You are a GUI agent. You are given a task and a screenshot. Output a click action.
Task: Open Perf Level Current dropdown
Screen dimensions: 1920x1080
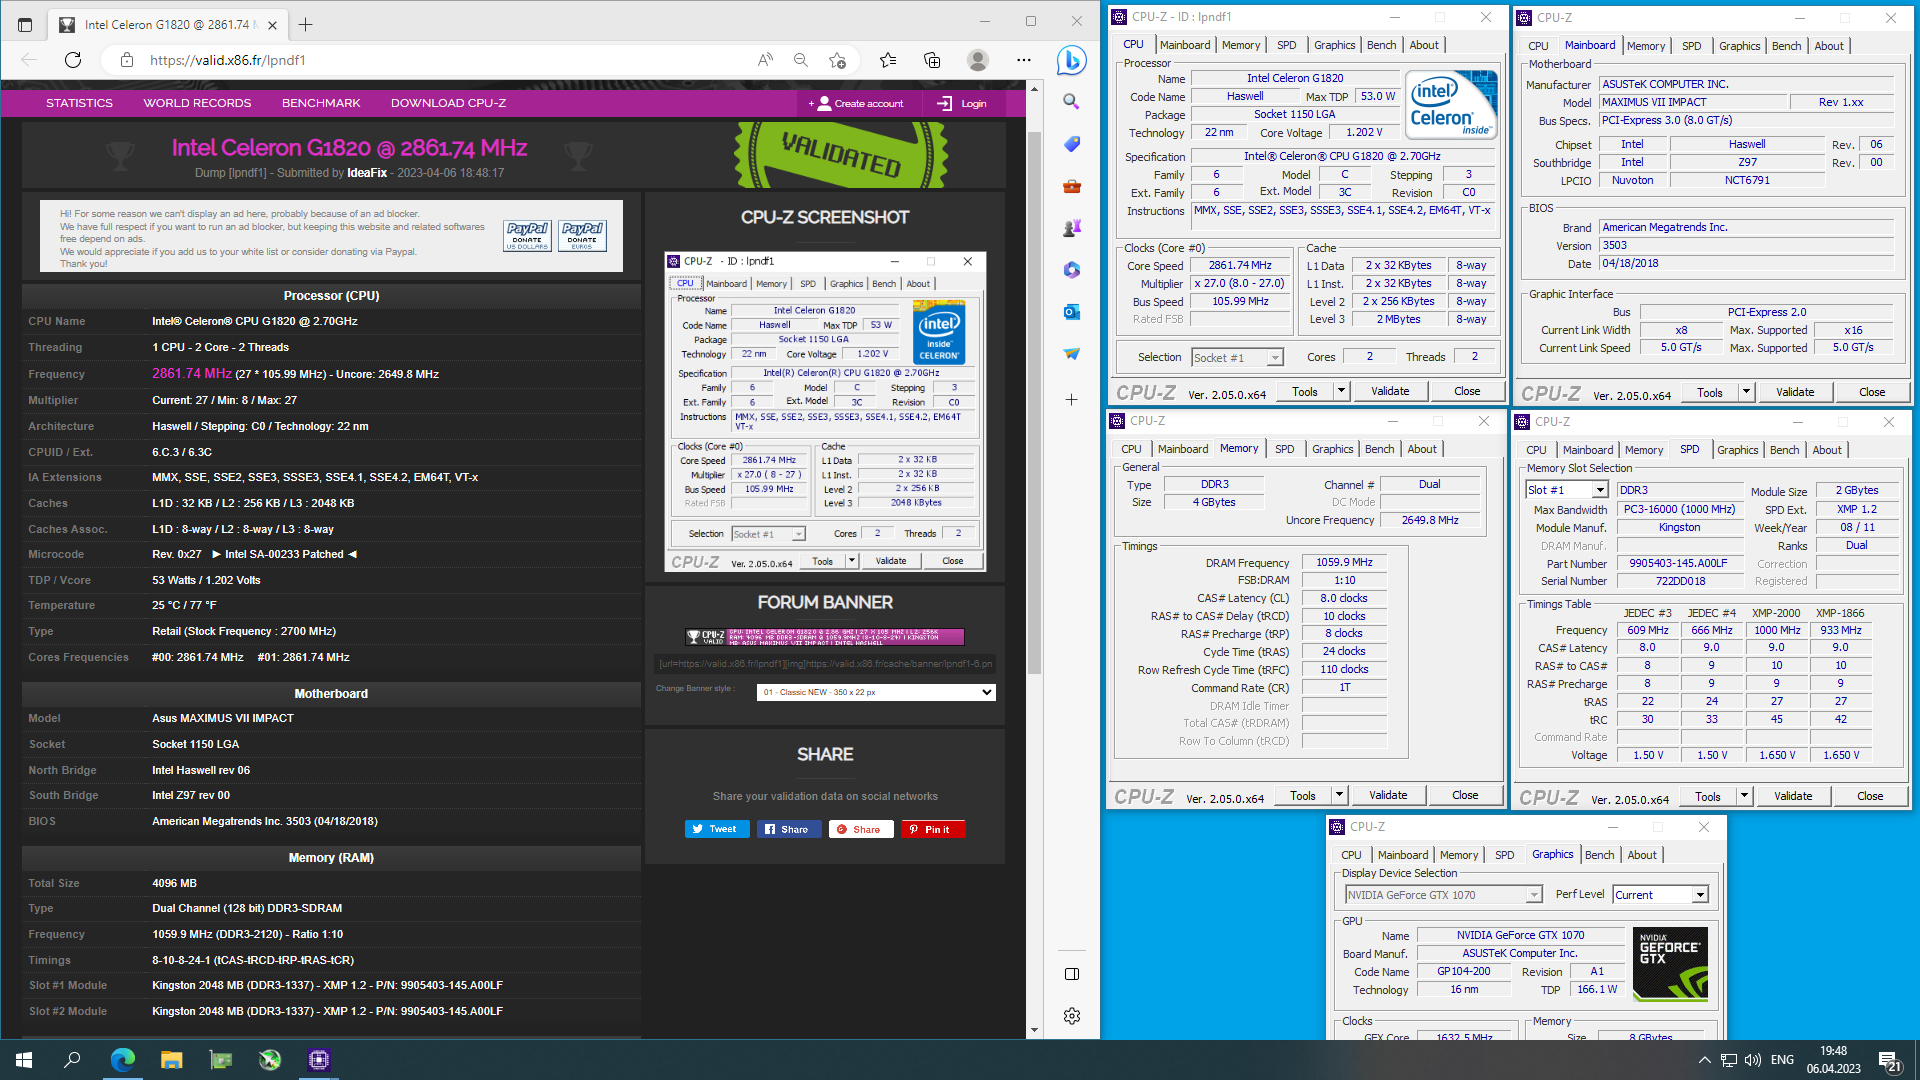1660,895
